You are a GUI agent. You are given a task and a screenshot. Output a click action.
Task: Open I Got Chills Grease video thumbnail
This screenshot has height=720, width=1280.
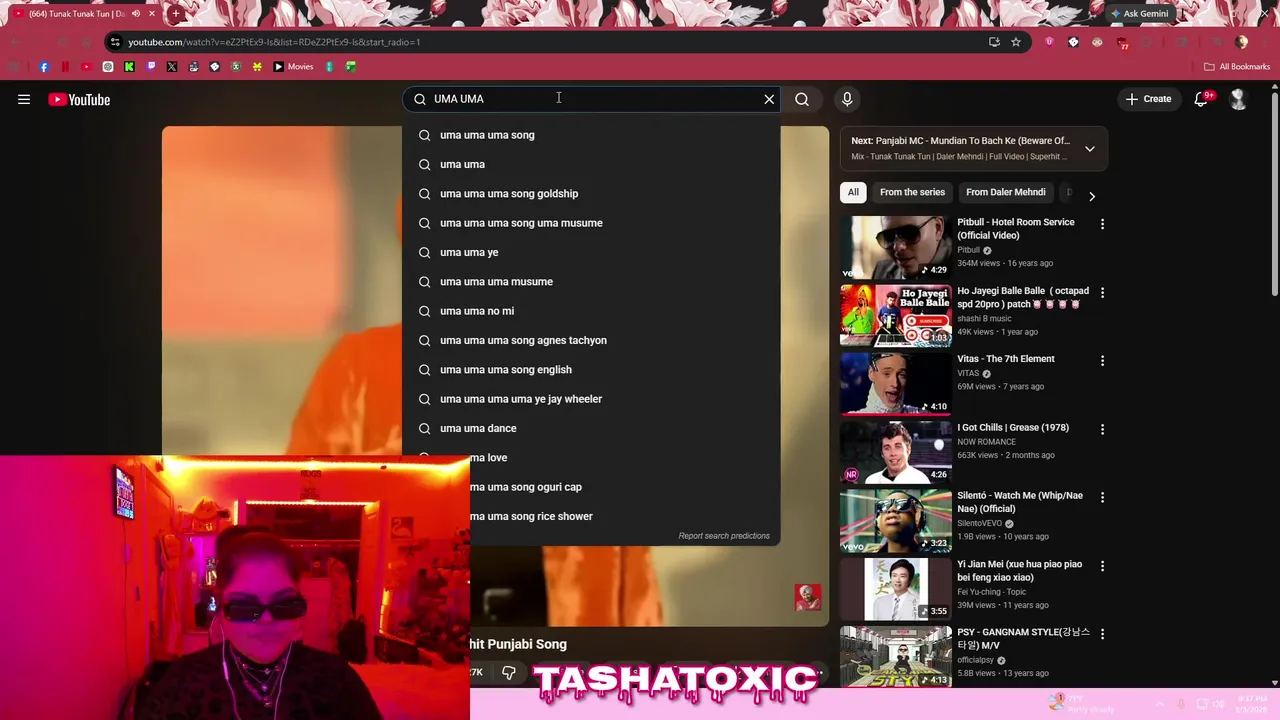896,452
